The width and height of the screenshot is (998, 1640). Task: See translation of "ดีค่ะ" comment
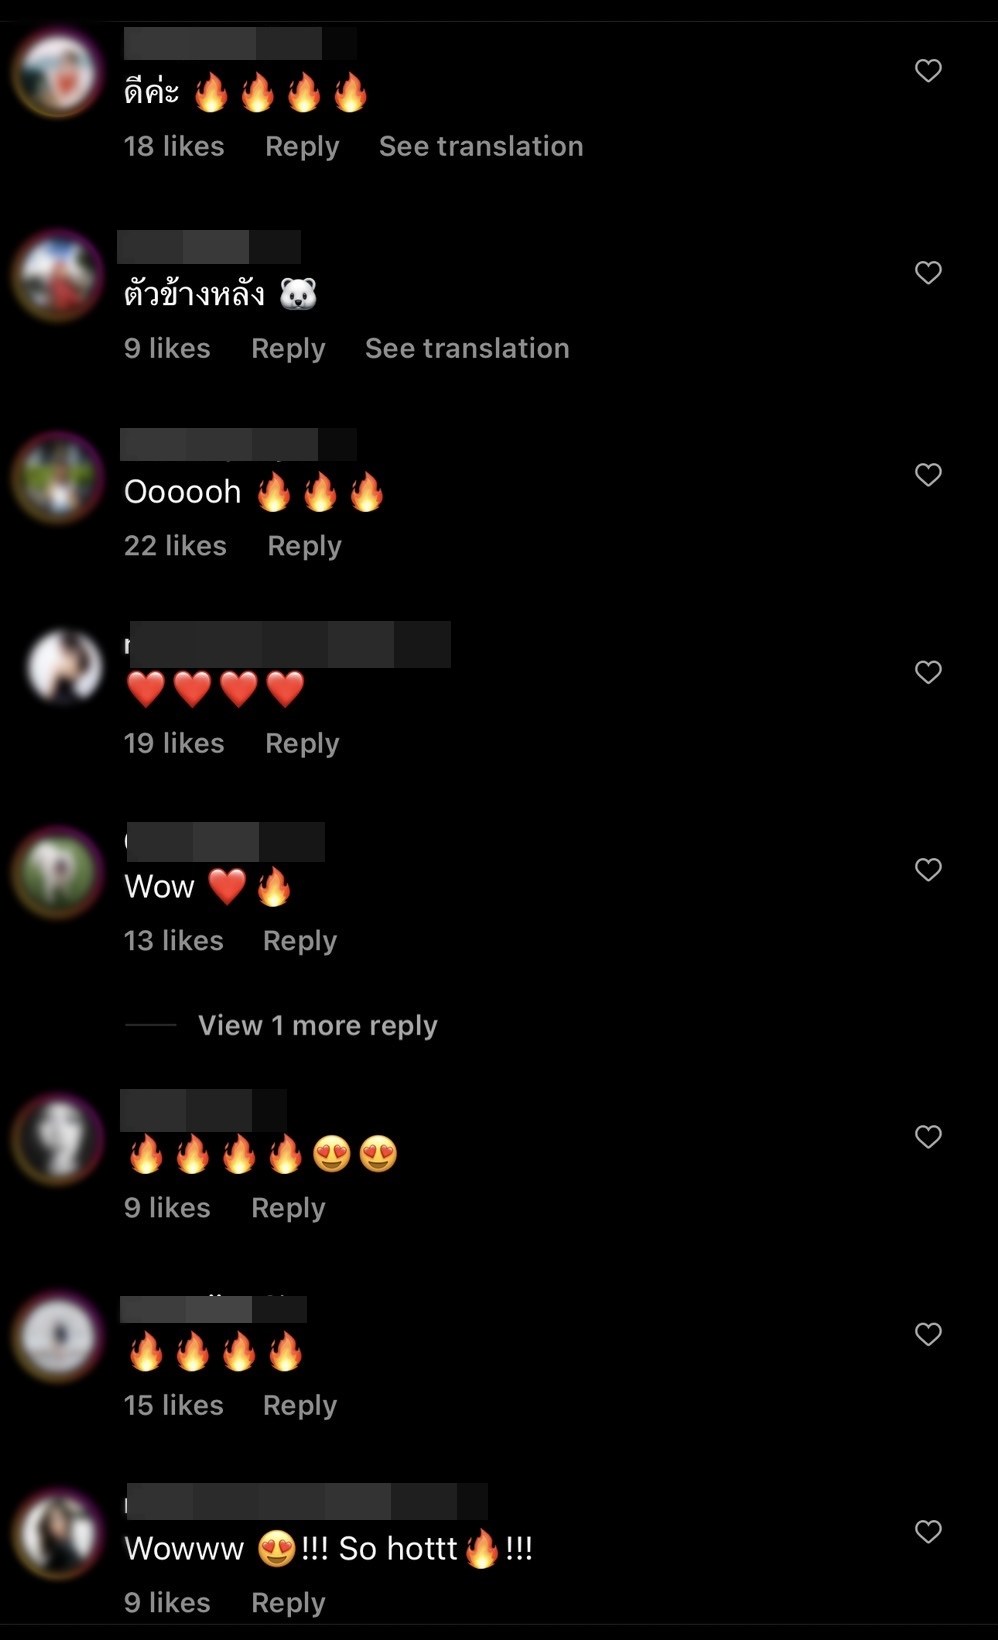point(481,146)
